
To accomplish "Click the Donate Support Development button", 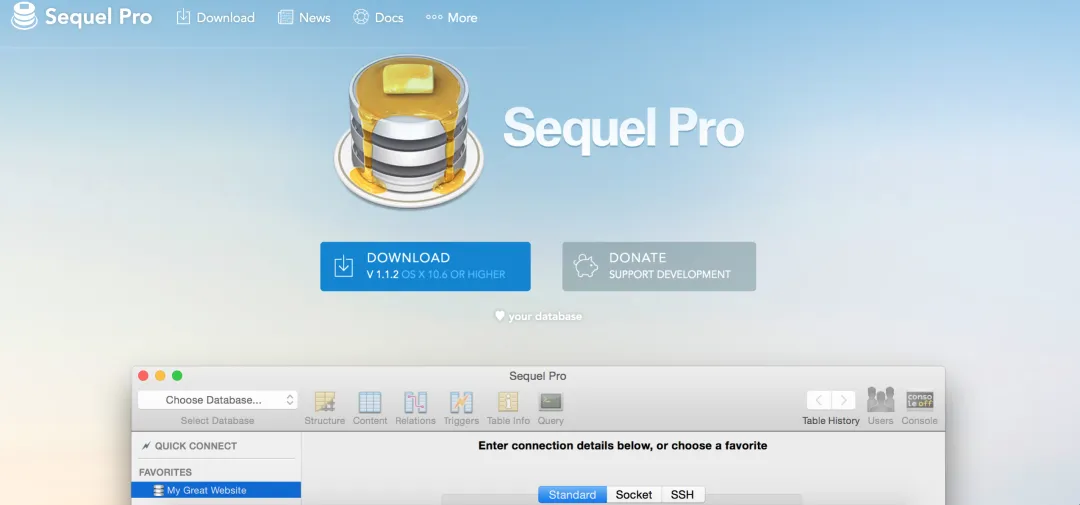I will pos(658,266).
